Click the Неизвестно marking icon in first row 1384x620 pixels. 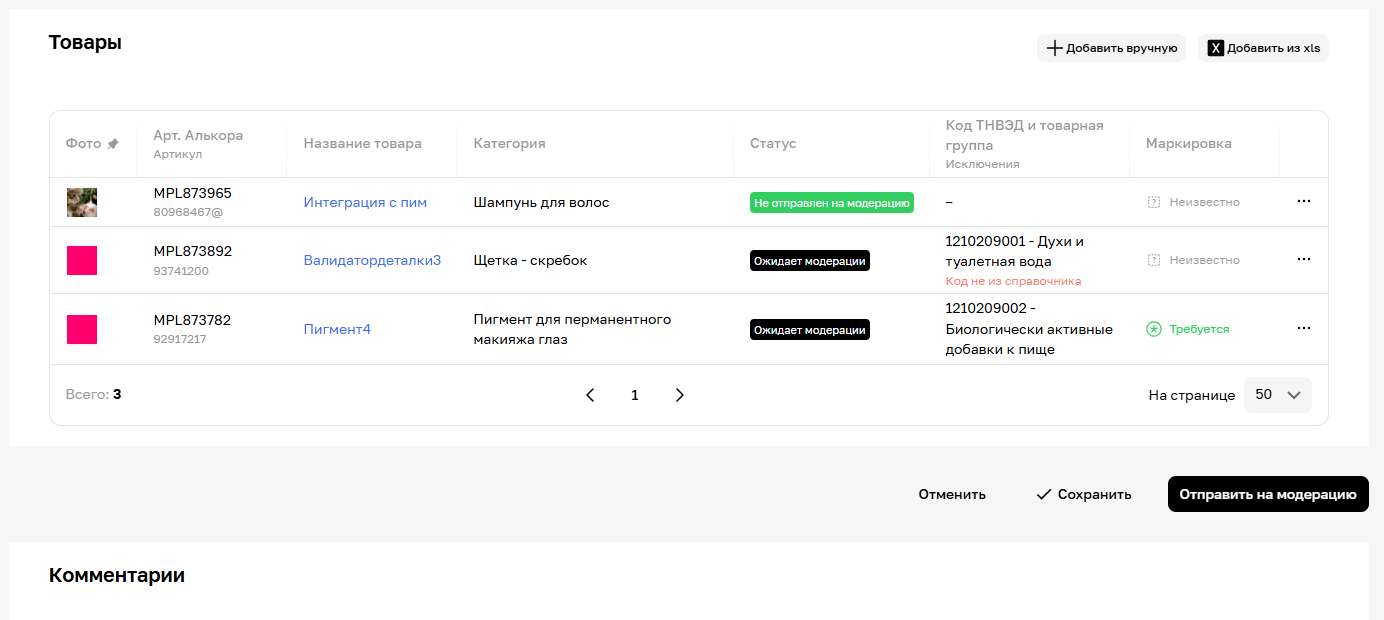pyautogui.click(x=1154, y=202)
